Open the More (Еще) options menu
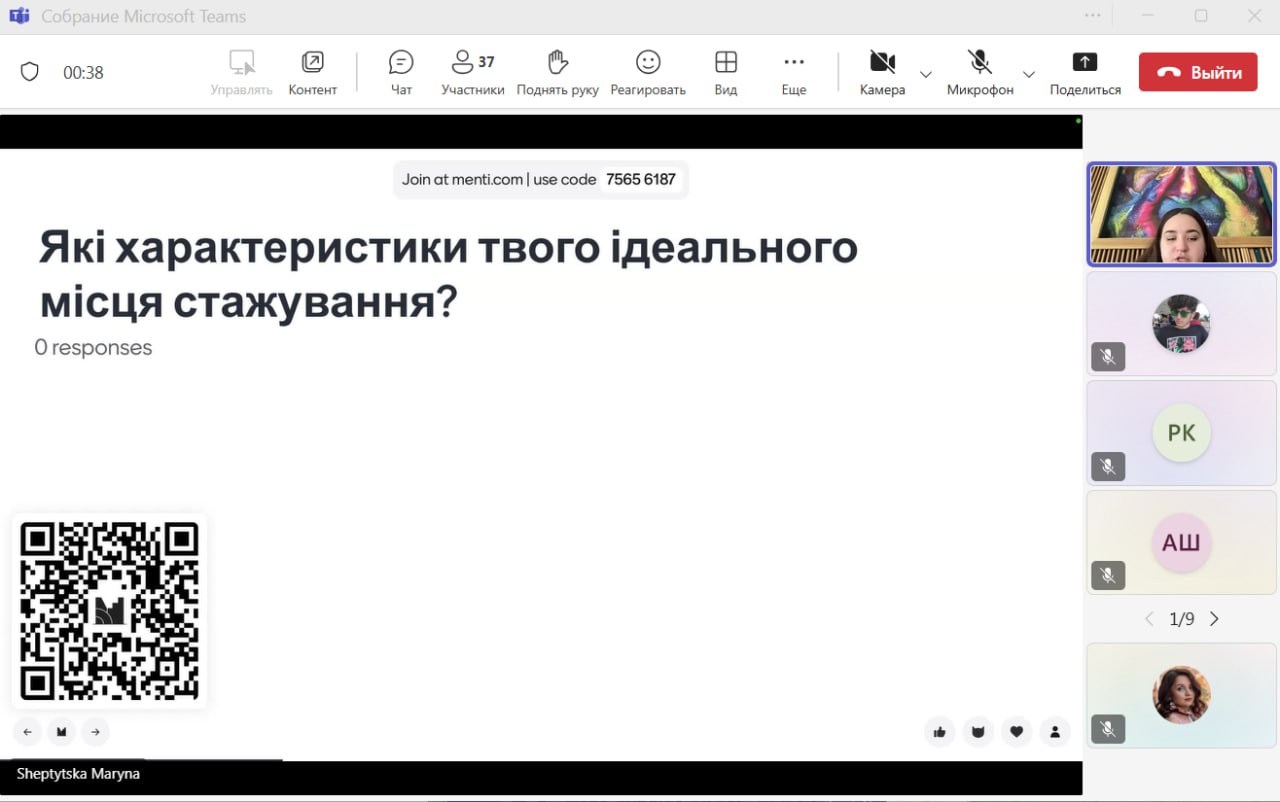Viewport: 1280px width, 802px height. 793,72
